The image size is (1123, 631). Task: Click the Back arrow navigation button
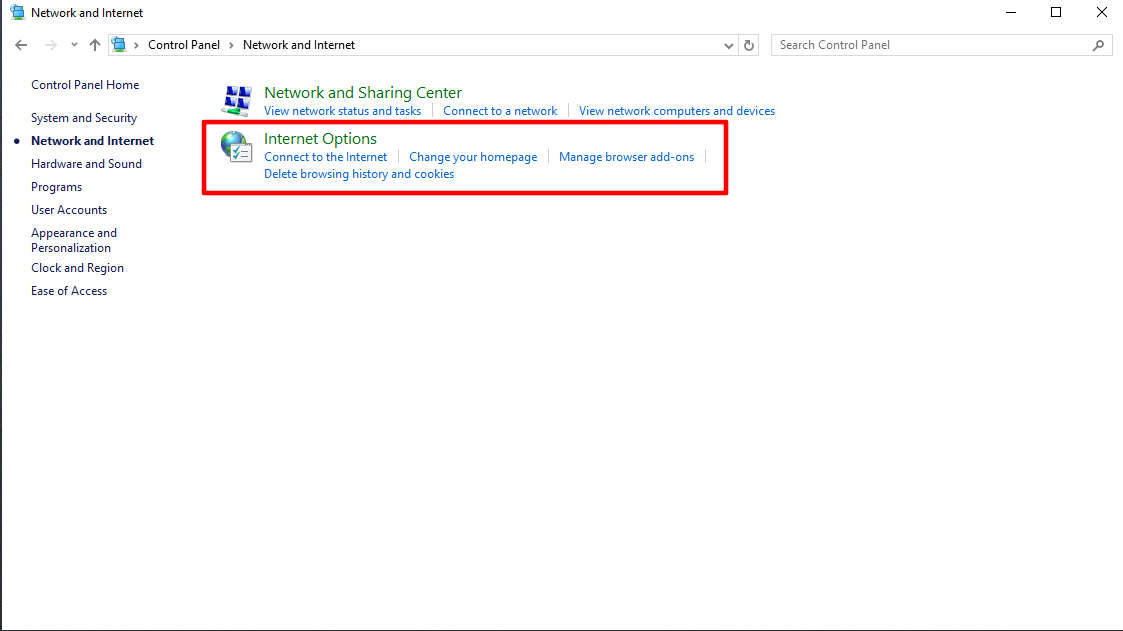click(22, 45)
